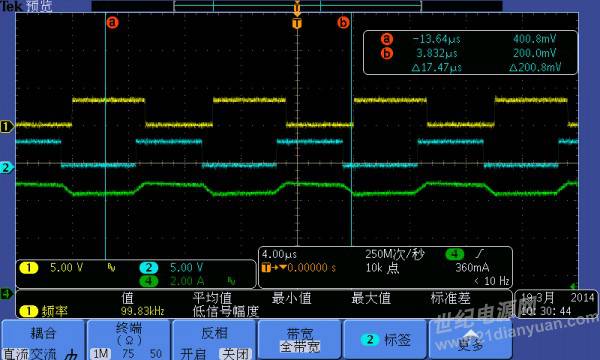This screenshot has height=360, width=600.
Task: Click the orange trigger position T marker
Action: coord(297,23)
